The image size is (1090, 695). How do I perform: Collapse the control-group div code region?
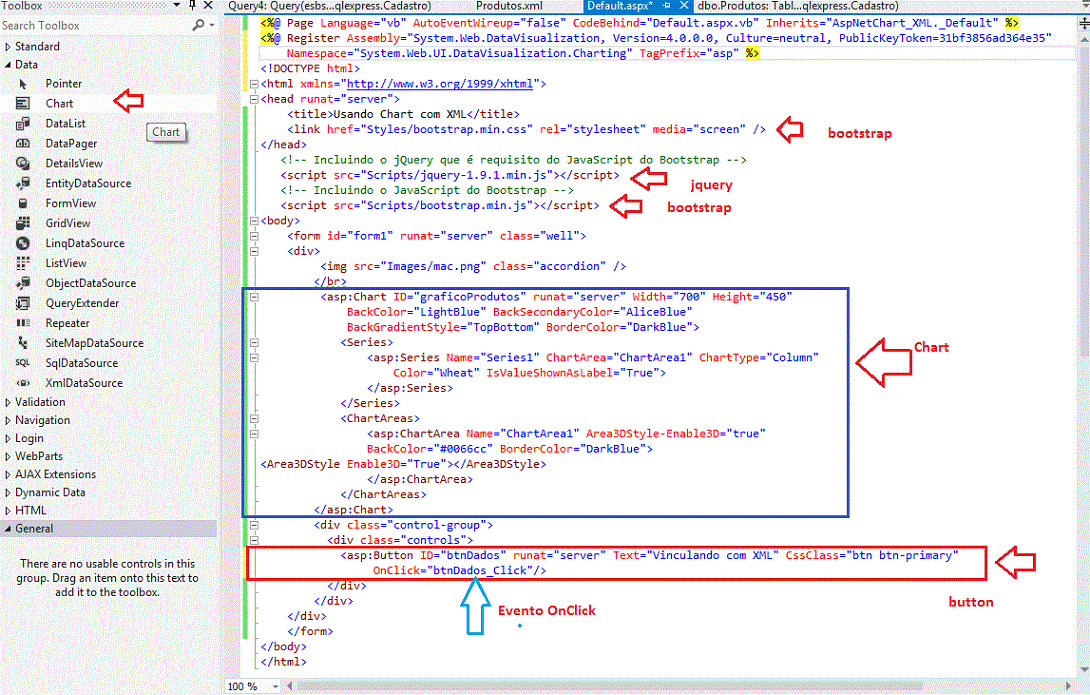pos(254,525)
